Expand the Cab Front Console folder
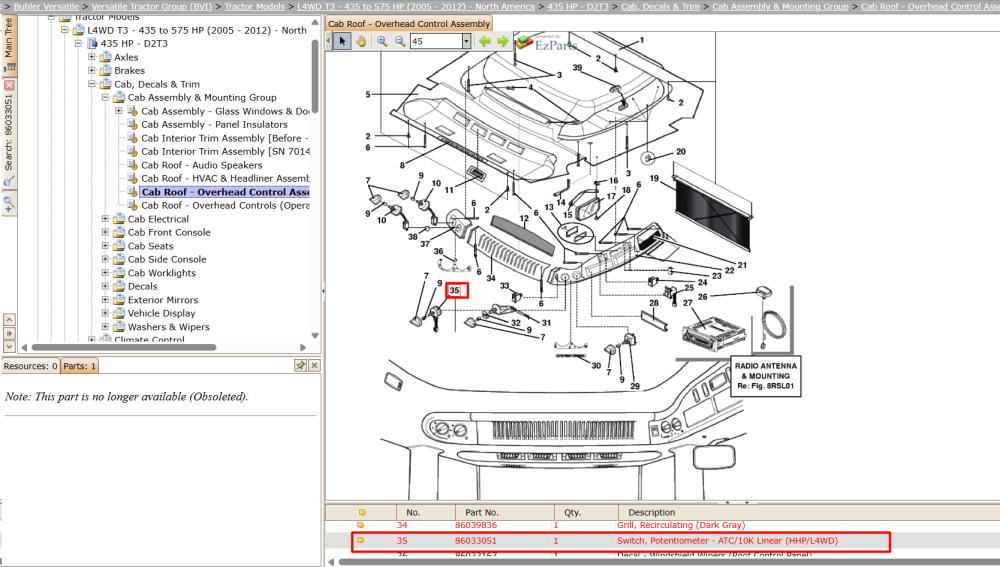Screen dimensions: 1000x567 pyautogui.click(x=105, y=232)
